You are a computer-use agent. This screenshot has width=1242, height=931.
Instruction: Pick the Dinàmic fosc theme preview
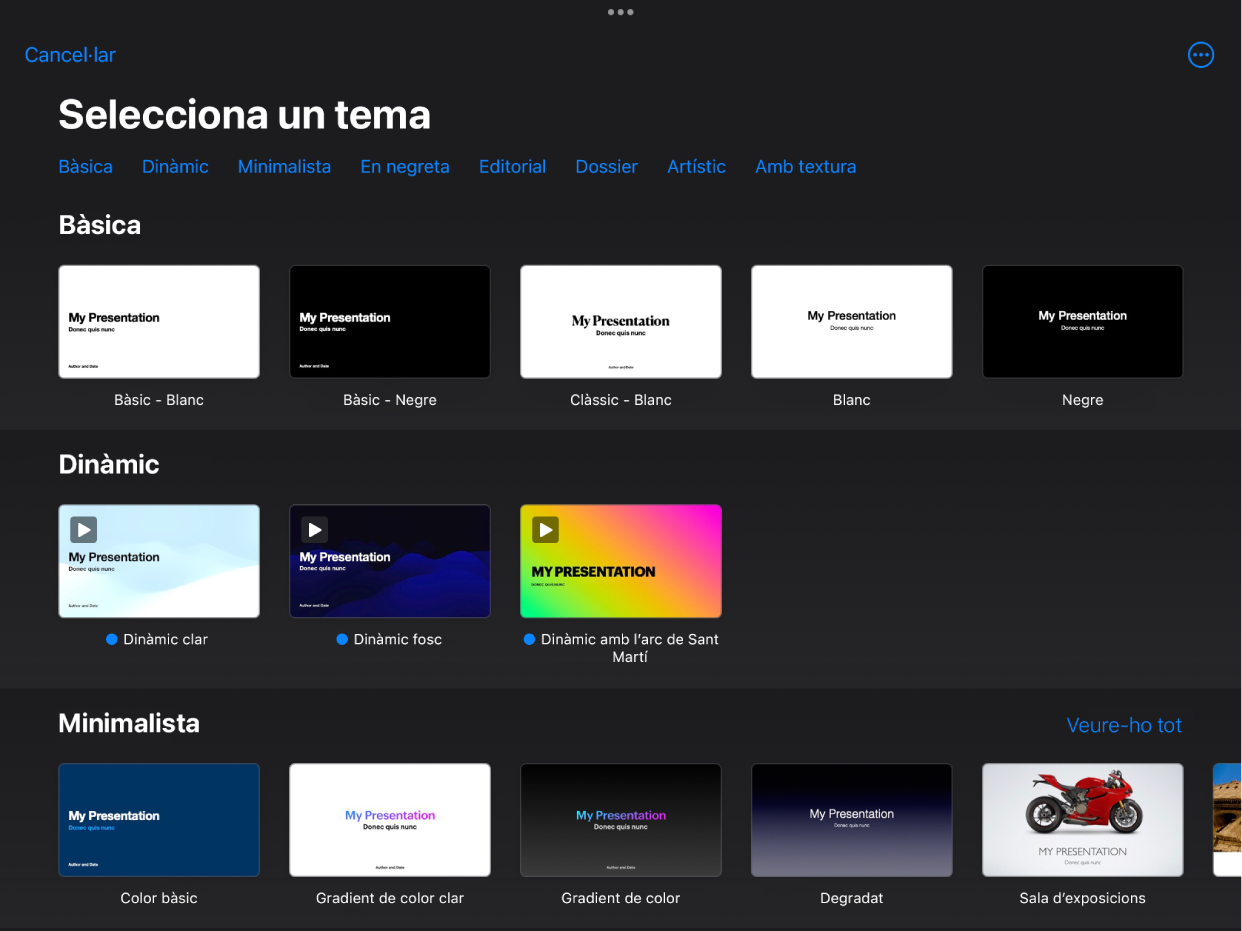point(390,561)
